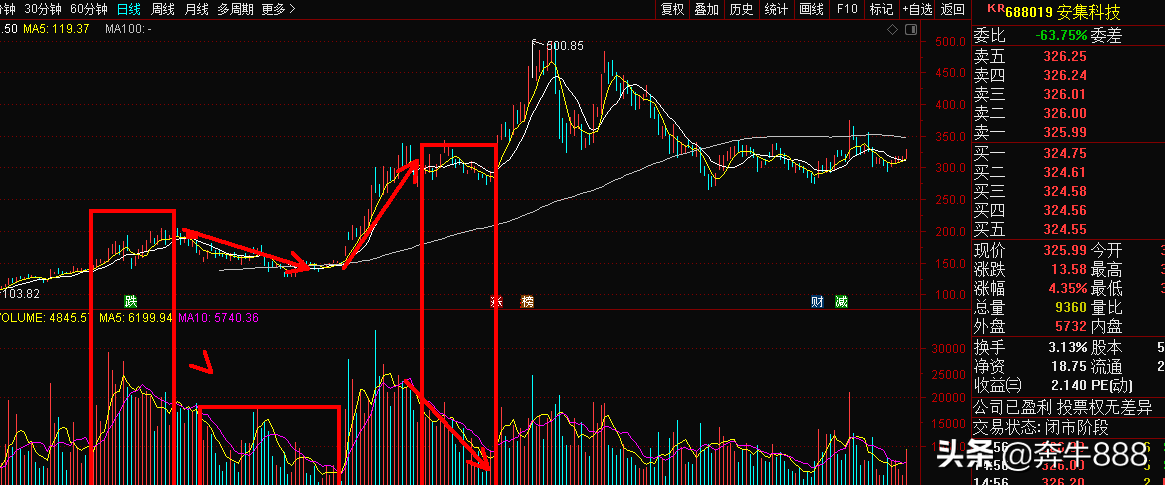Click the 标记 mark button

point(881,10)
